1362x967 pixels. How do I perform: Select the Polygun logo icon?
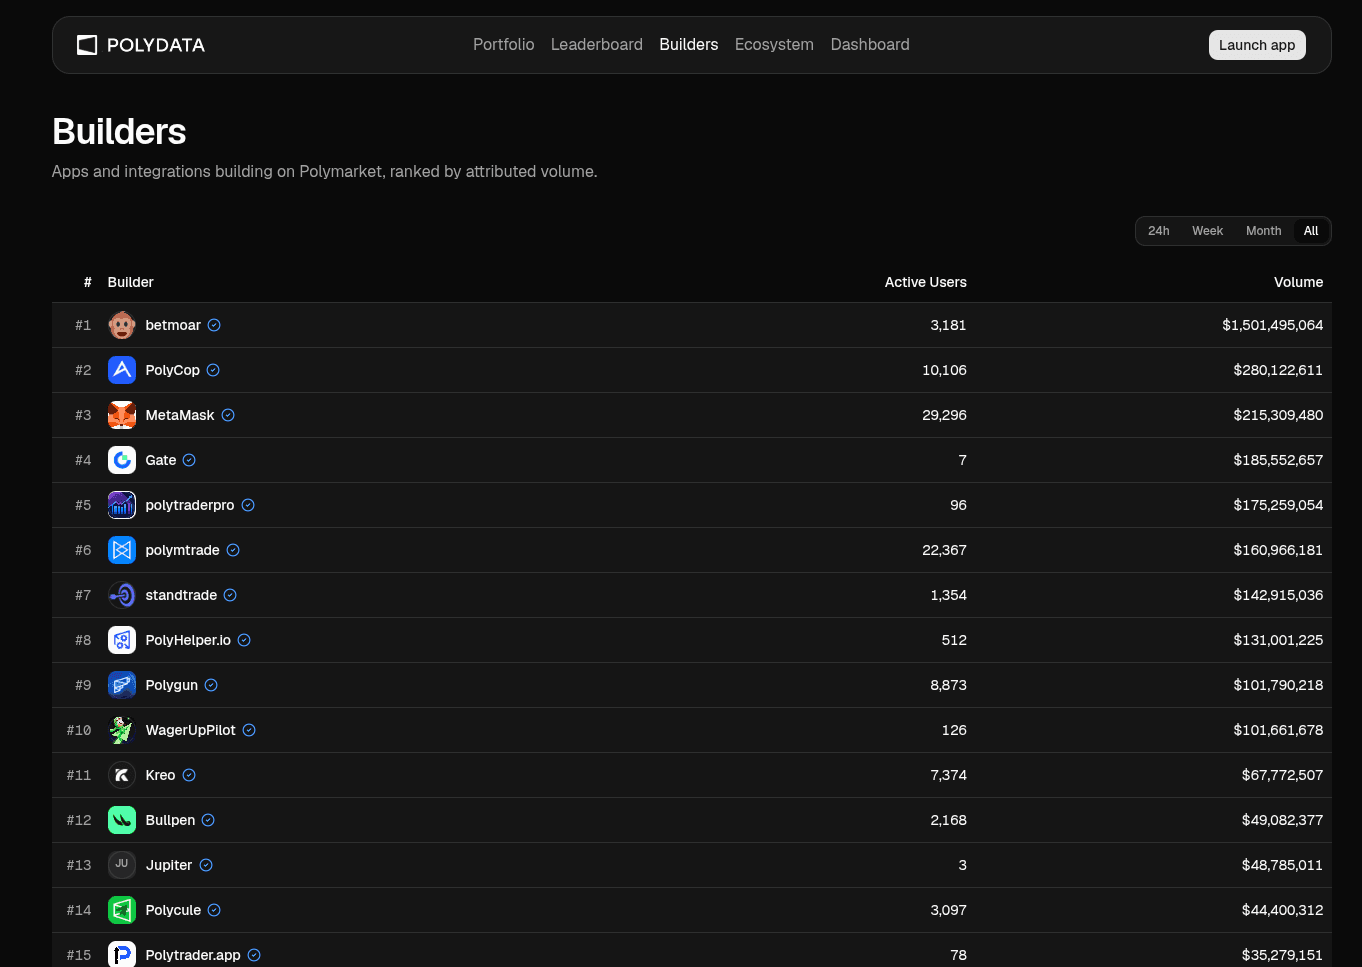tap(122, 685)
